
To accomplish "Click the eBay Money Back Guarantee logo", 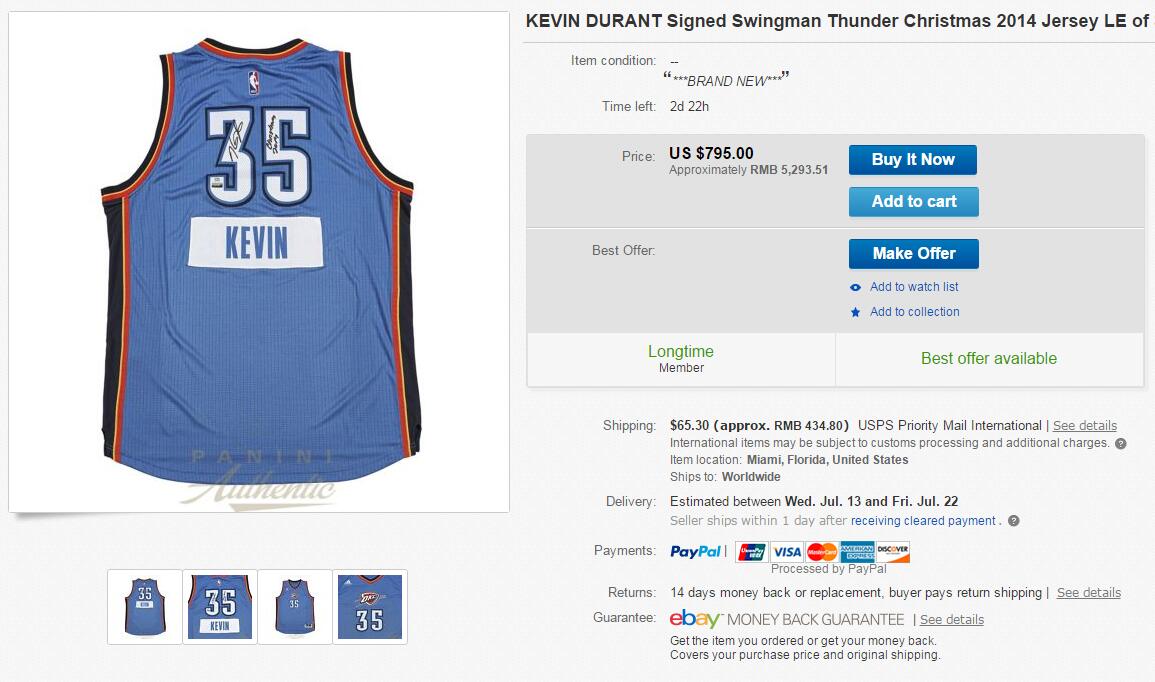I will pyautogui.click(x=787, y=619).
